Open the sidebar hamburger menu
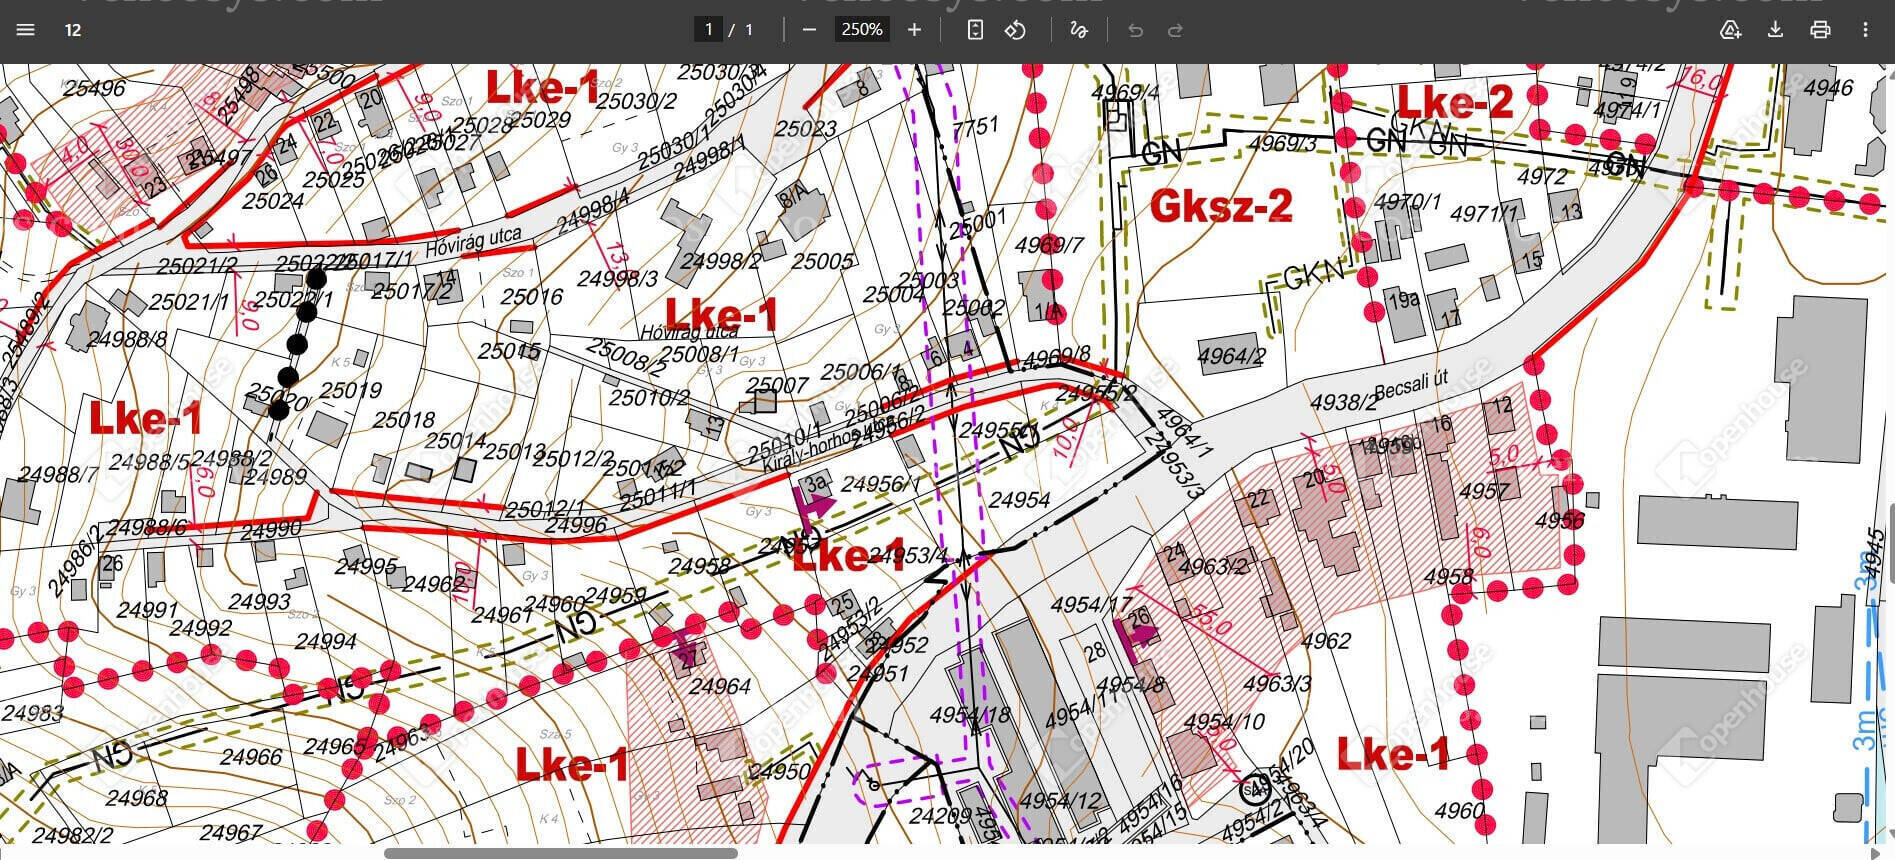1895x860 pixels. tap(26, 30)
